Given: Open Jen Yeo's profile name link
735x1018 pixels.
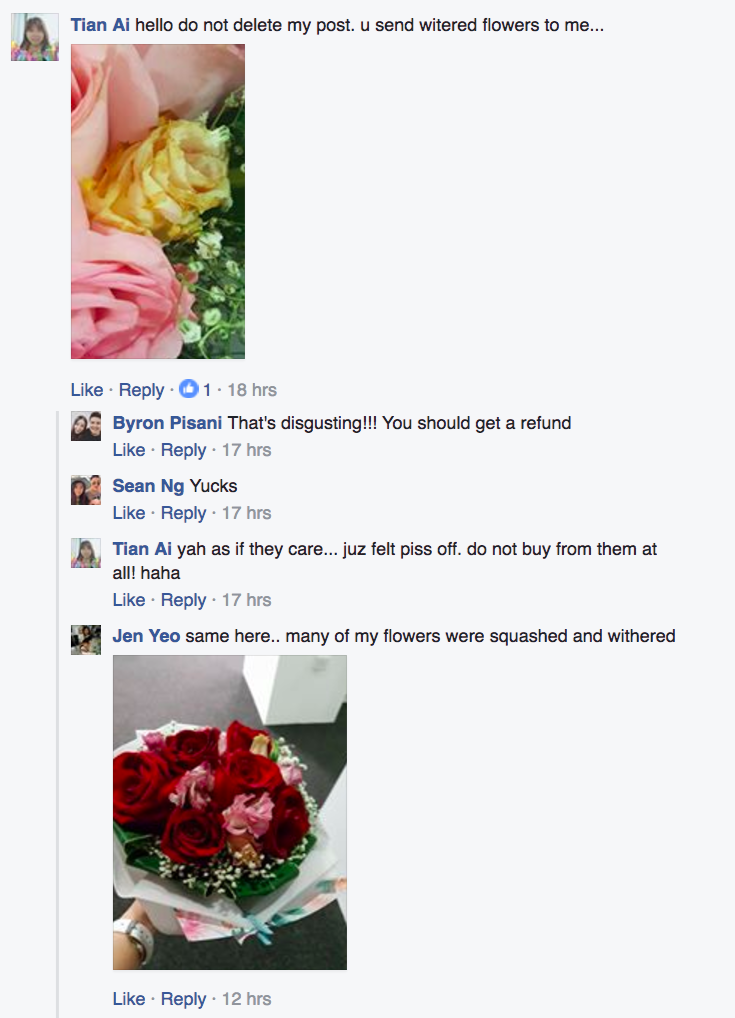Looking at the screenshot, I should [x=146, y=636].
